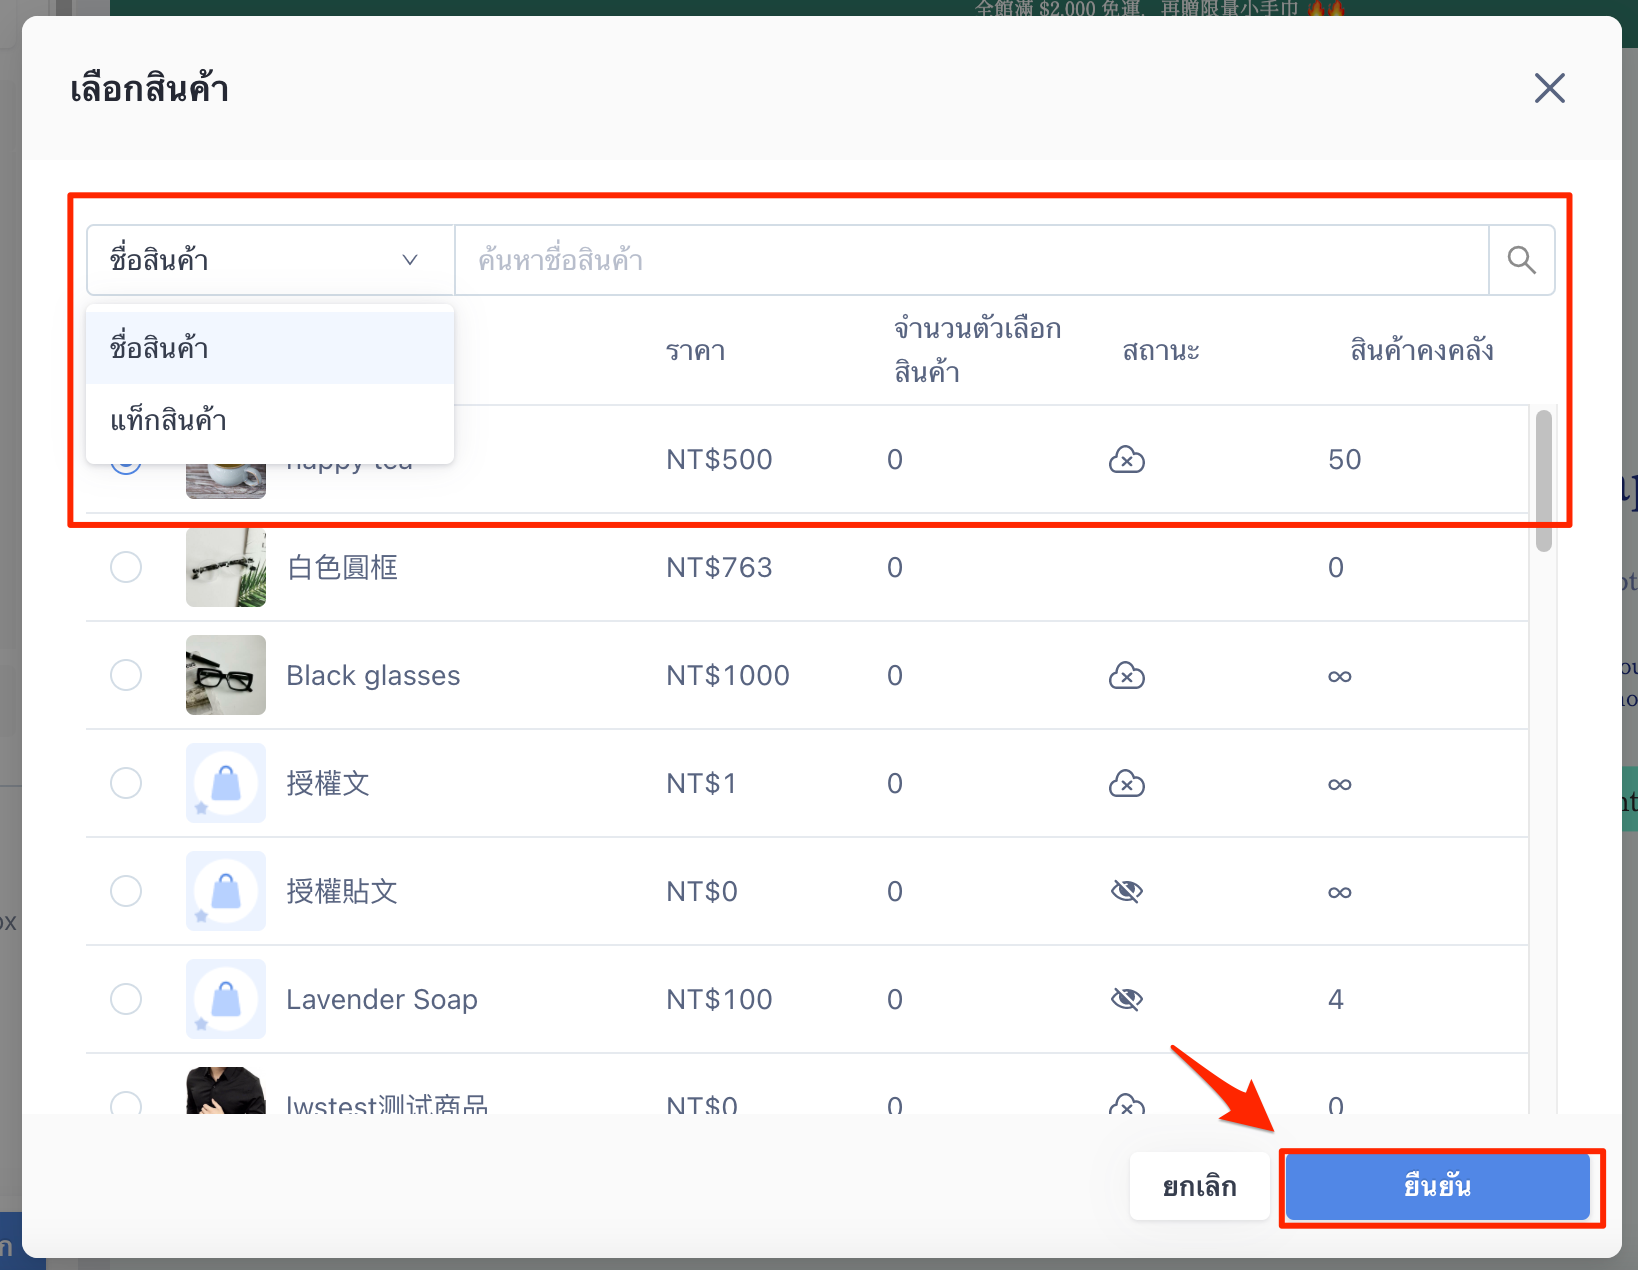This screenshot has height=1270, width=1638.
Task: Click the 授權文 placeholder bag image
Action: [226, 783]
